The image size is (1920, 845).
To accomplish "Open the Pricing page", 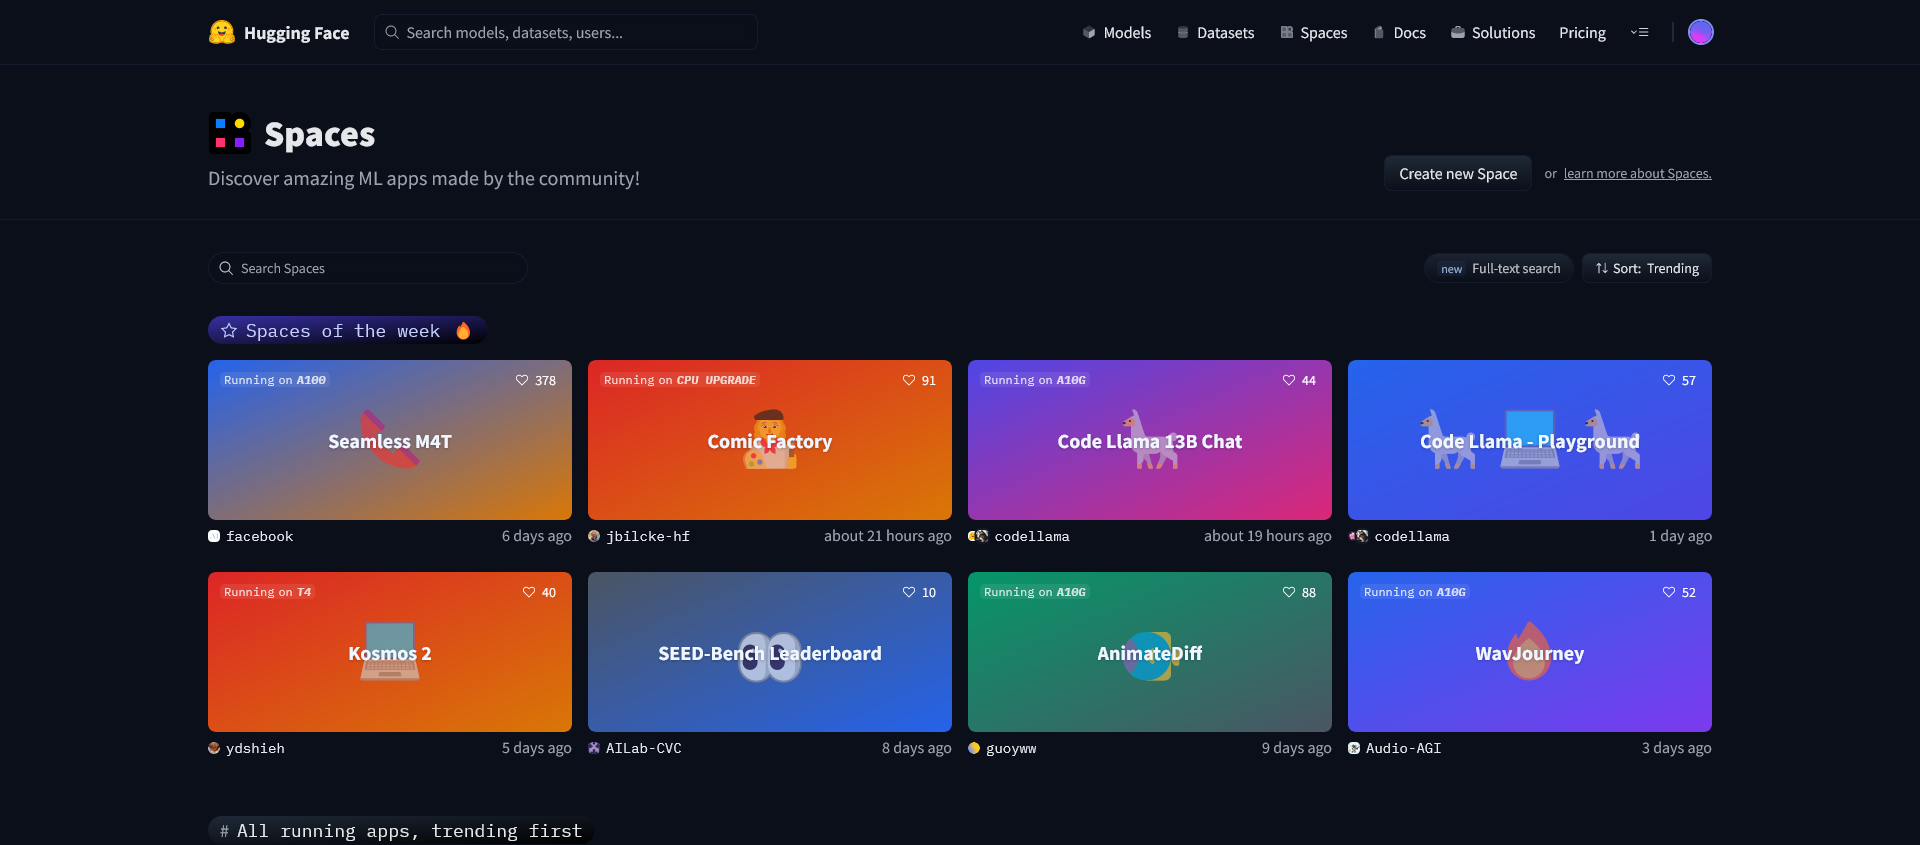I will point(1582,33).
